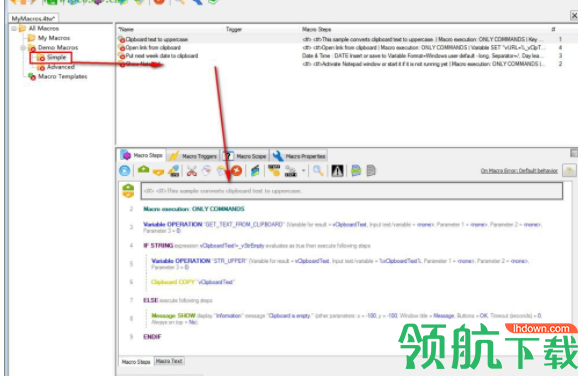578x376 pixels.
Task: Sort by the Trigger column header
Action: pyautogui.click(x=262, y=29)
